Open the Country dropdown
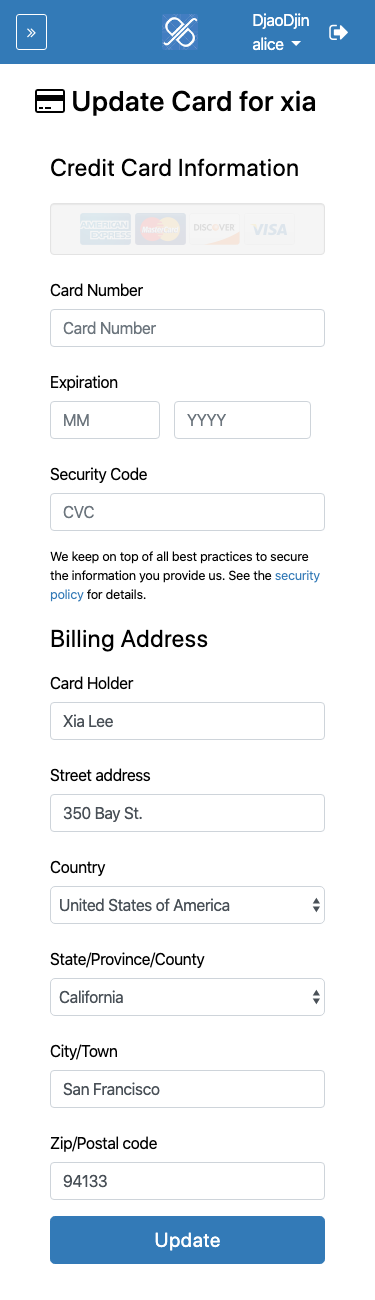Image resolution: width=375 pixels, height=1300 pixels. click(x=187, y=905)
